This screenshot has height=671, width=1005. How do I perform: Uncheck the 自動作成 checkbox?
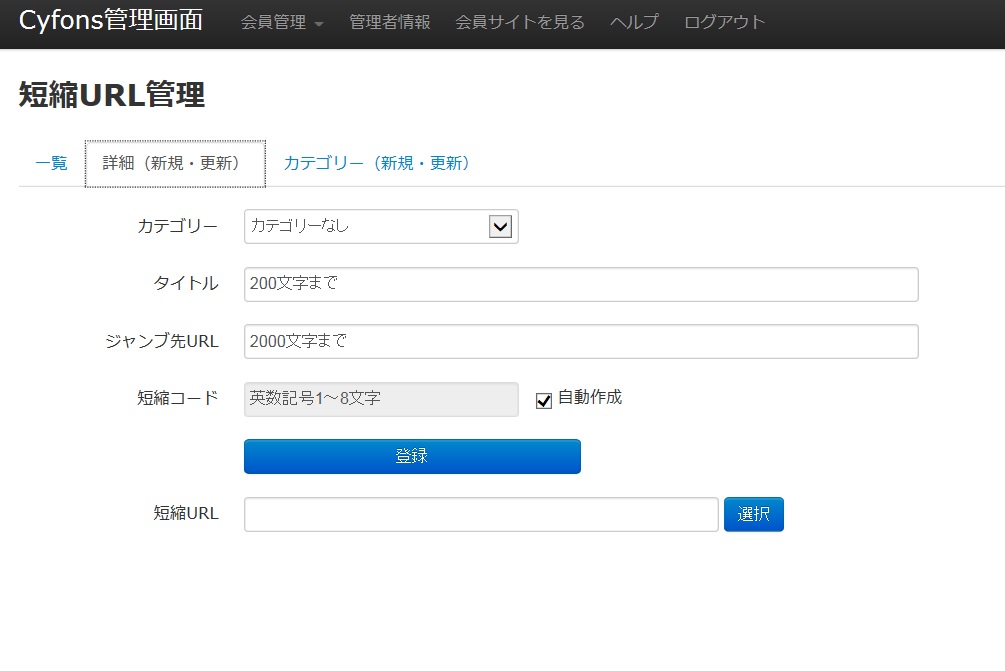pyautogui.click(x=544, y=400)
